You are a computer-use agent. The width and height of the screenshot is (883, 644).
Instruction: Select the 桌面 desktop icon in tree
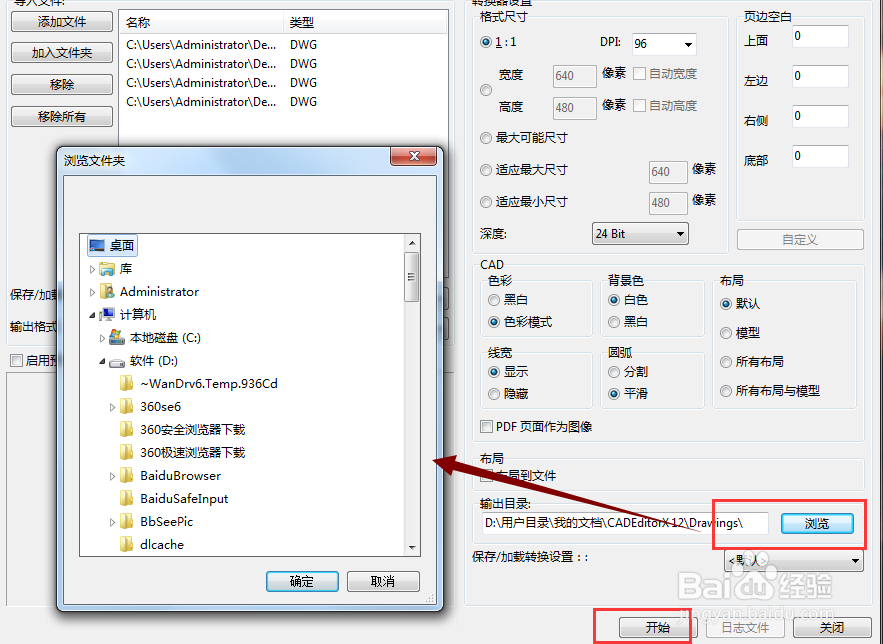tap(97, 245)
